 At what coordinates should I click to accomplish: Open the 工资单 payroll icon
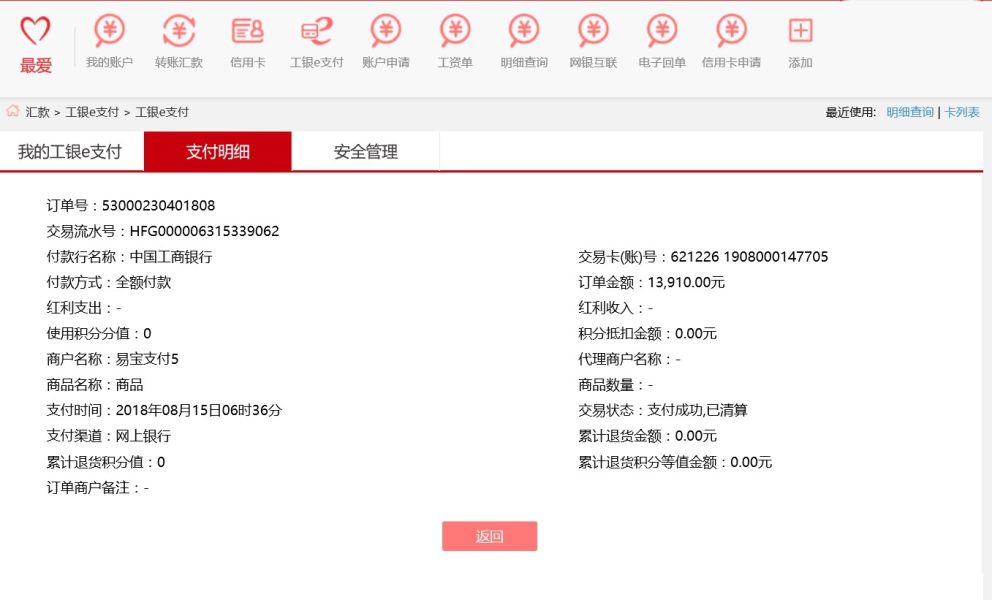(455, 32)
